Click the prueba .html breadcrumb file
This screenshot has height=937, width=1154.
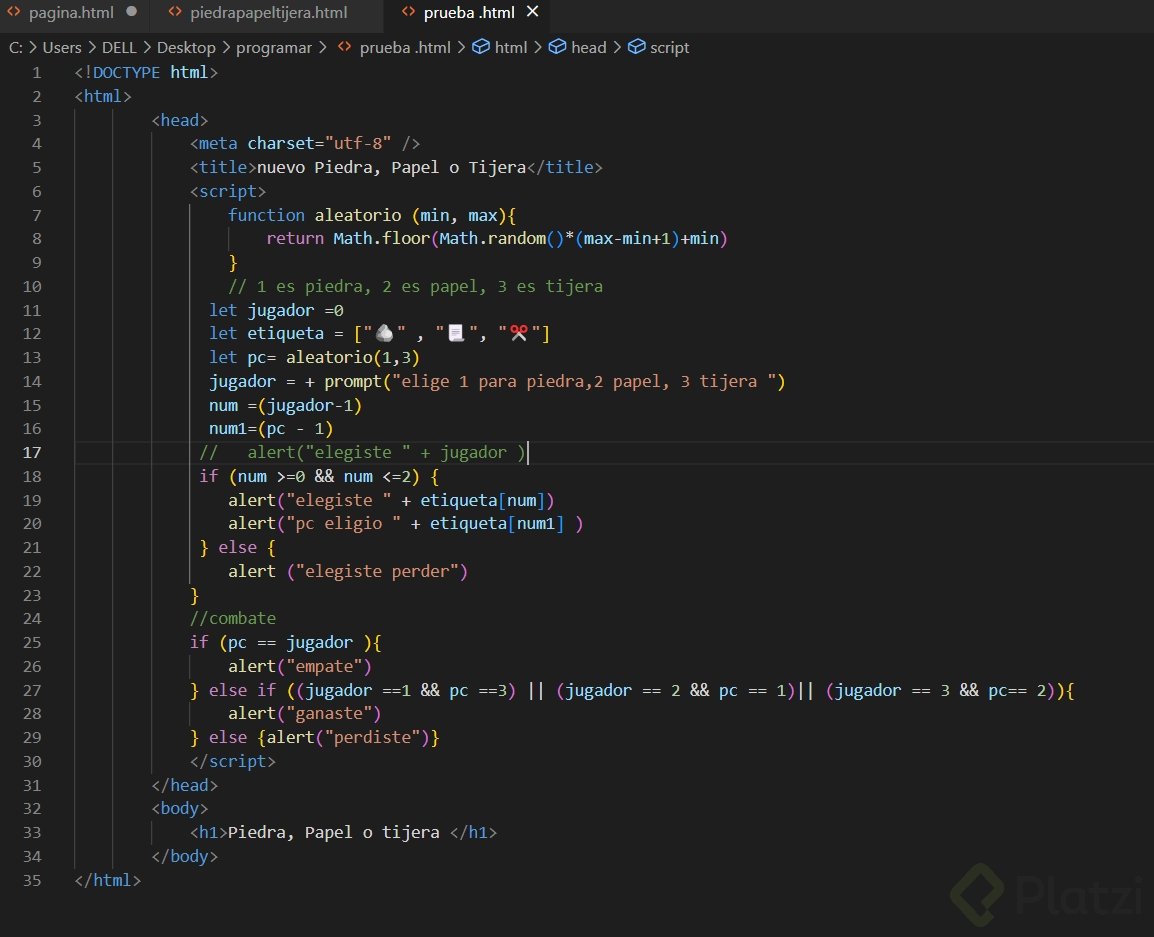pos(405,48)
